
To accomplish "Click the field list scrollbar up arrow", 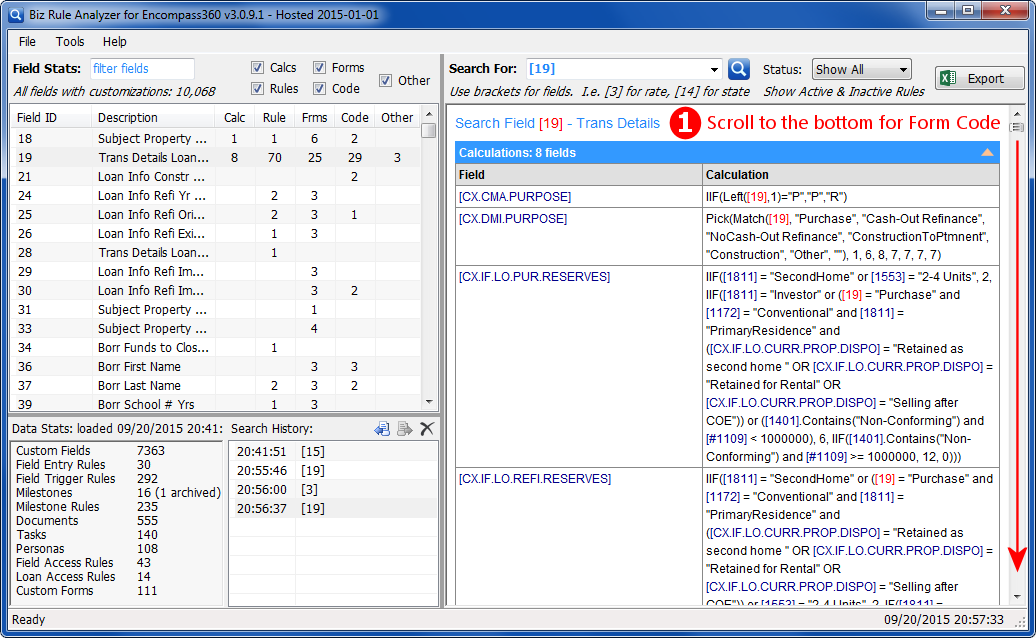I will click(429, 114).
